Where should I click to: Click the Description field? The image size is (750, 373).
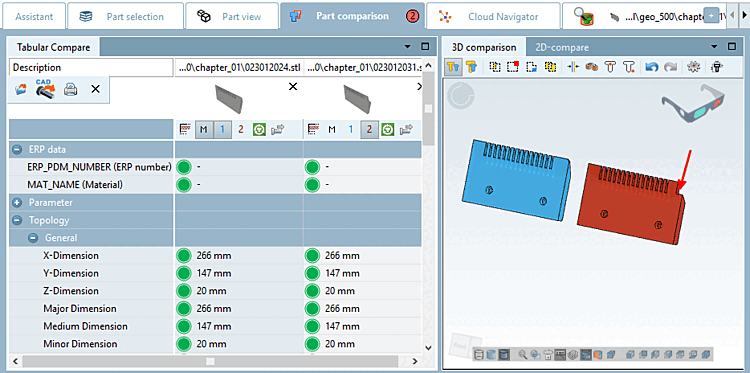91,67
